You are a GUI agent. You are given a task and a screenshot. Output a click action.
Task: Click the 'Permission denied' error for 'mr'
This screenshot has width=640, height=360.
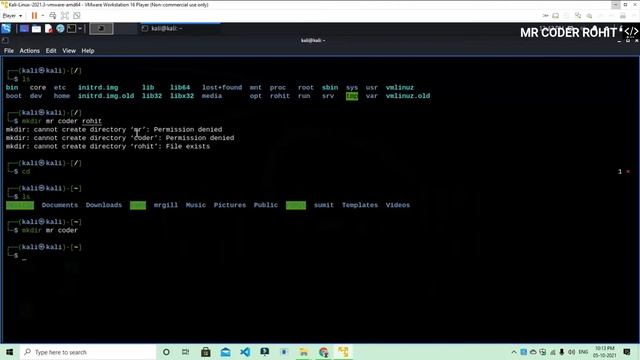click(188, 129)
